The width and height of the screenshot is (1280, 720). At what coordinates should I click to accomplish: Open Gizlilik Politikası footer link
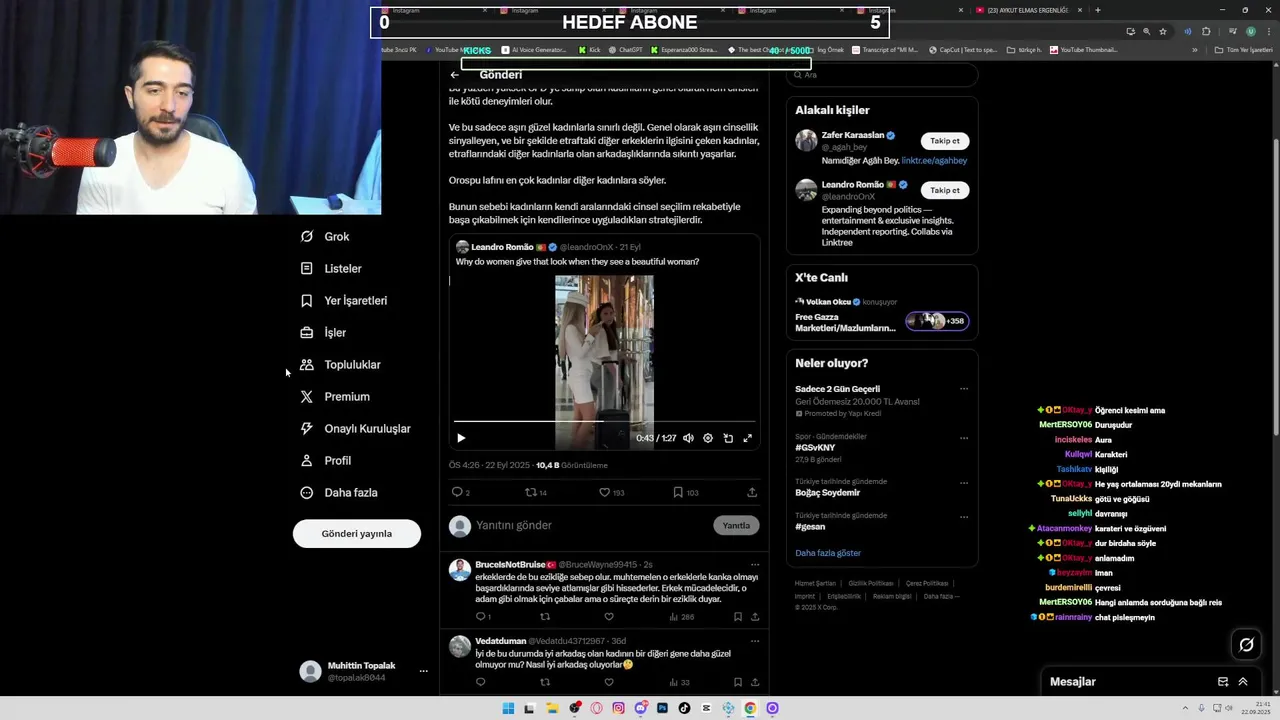coord(871,583)
